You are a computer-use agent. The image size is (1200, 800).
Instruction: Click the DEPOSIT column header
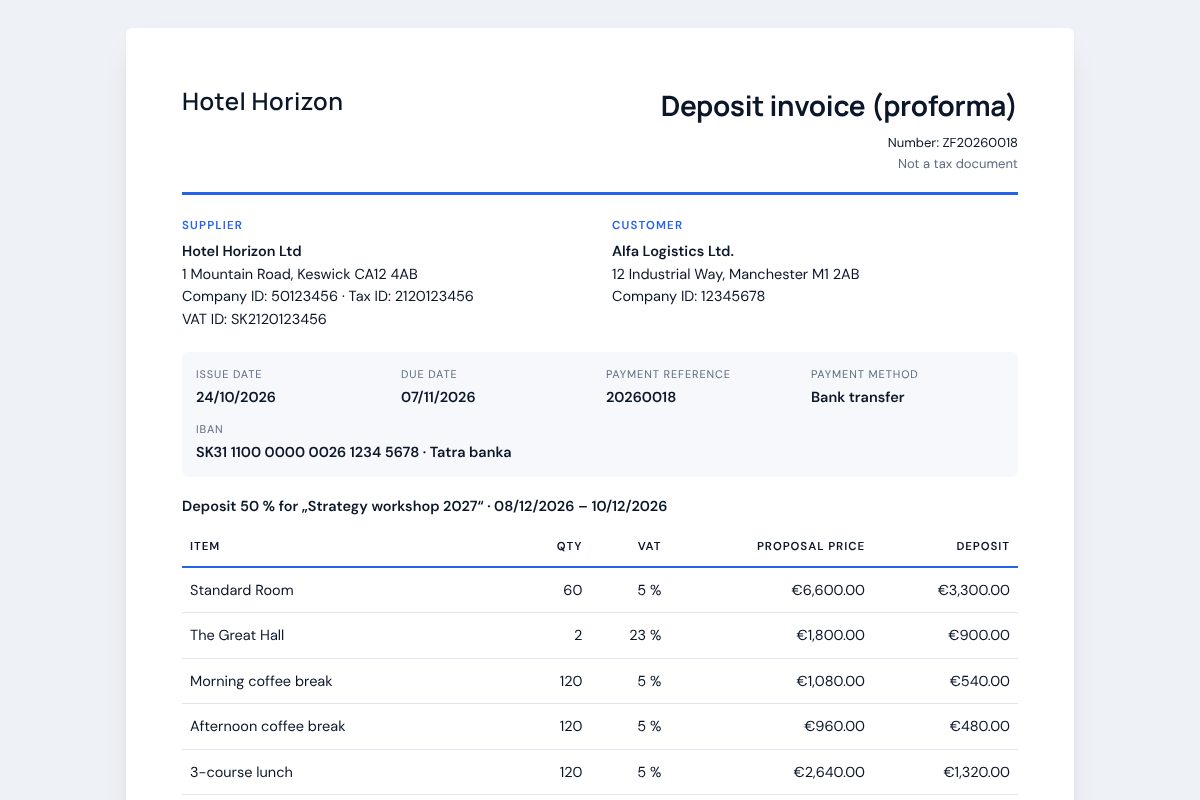(x=983, y=546)
